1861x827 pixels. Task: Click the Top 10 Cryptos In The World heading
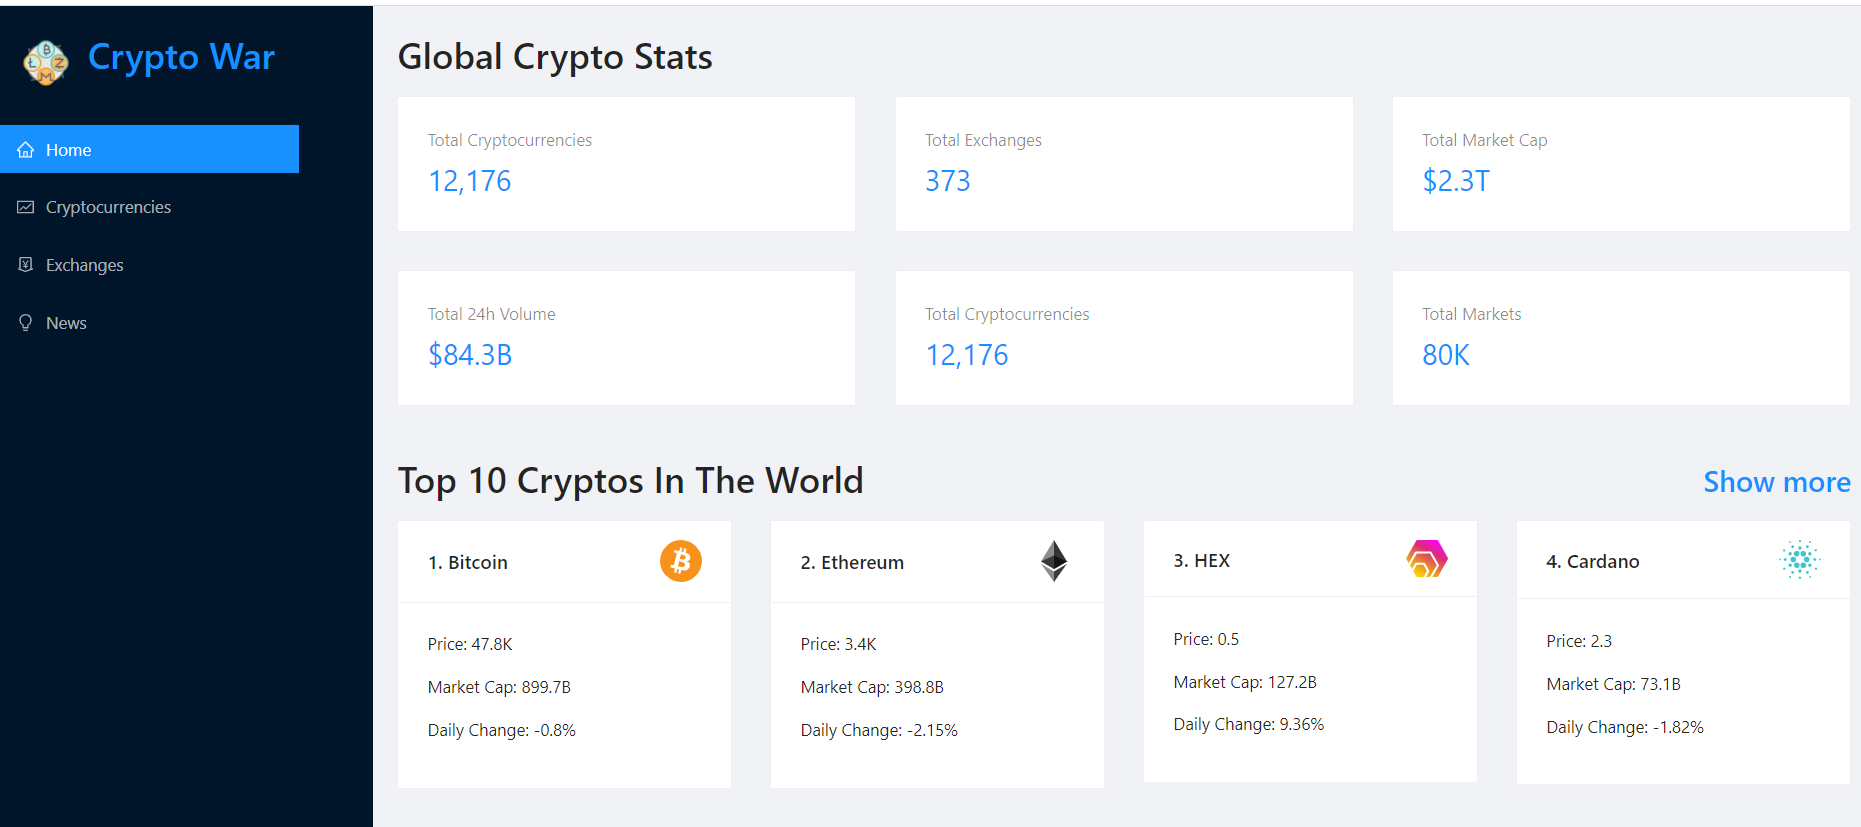pos(630,481)
